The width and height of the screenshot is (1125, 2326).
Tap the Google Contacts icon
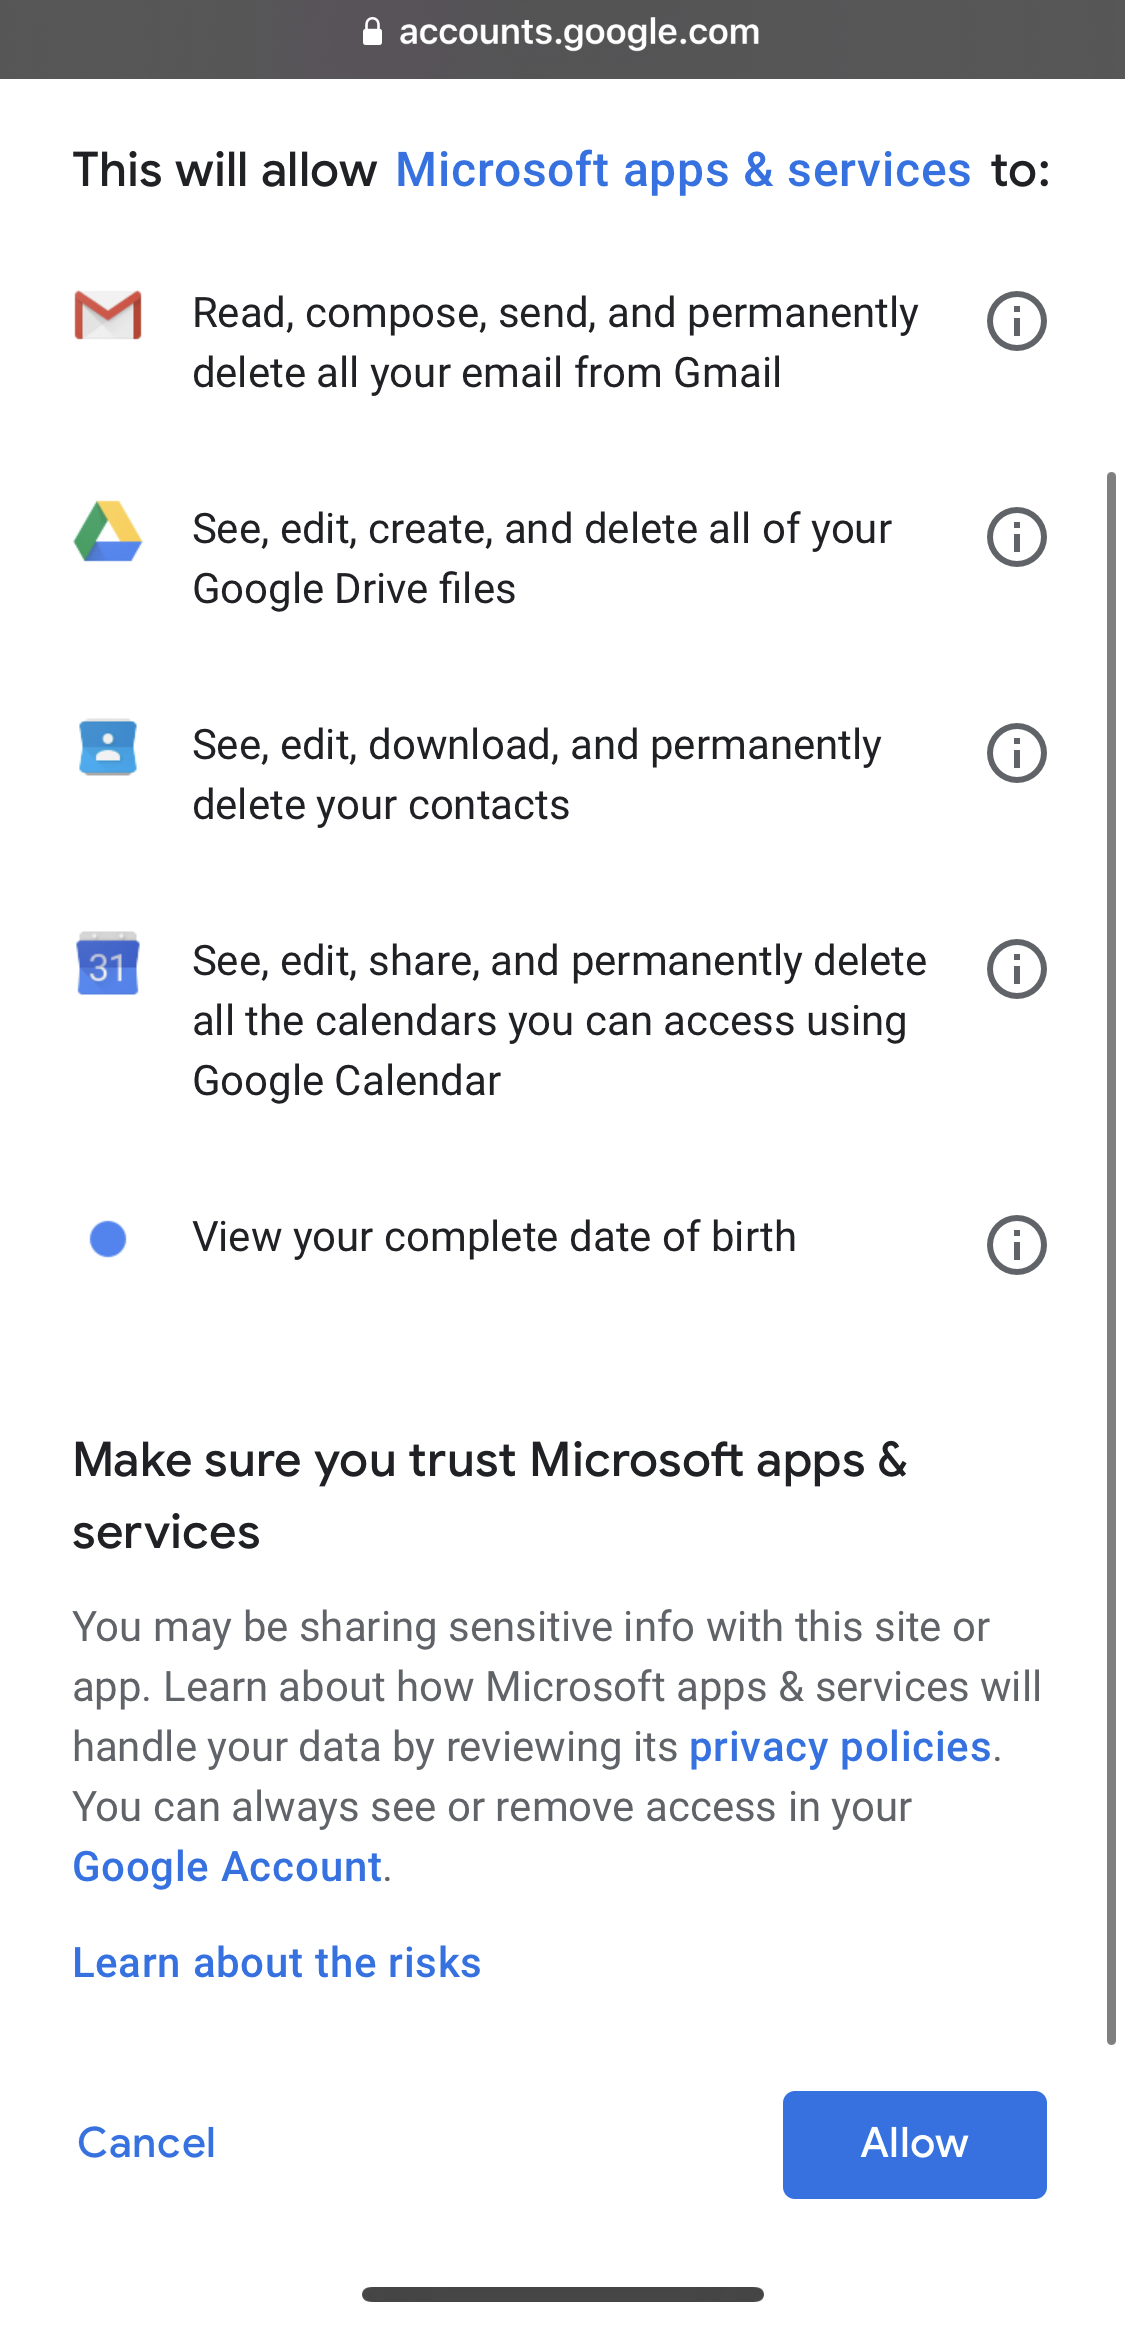[x=108, y=748]
